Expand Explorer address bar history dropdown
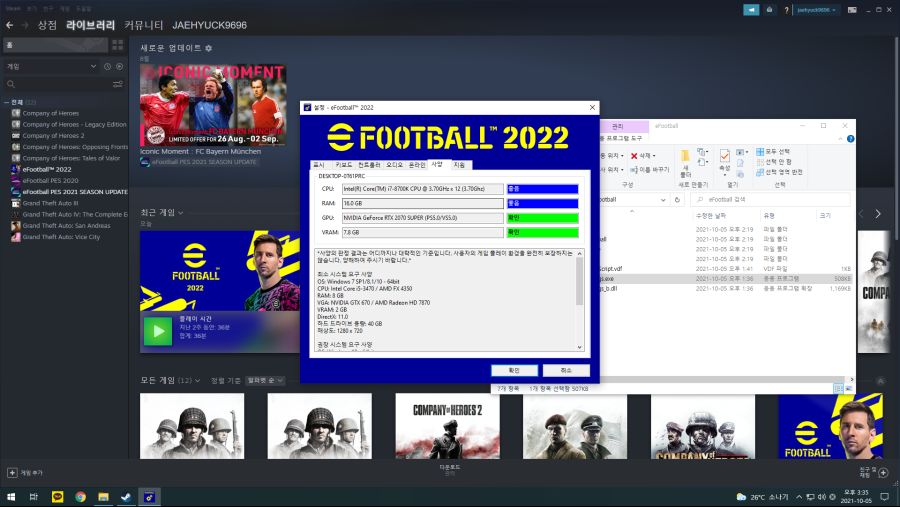The height and width of the screenshot is (507, 900). (663, 200)
